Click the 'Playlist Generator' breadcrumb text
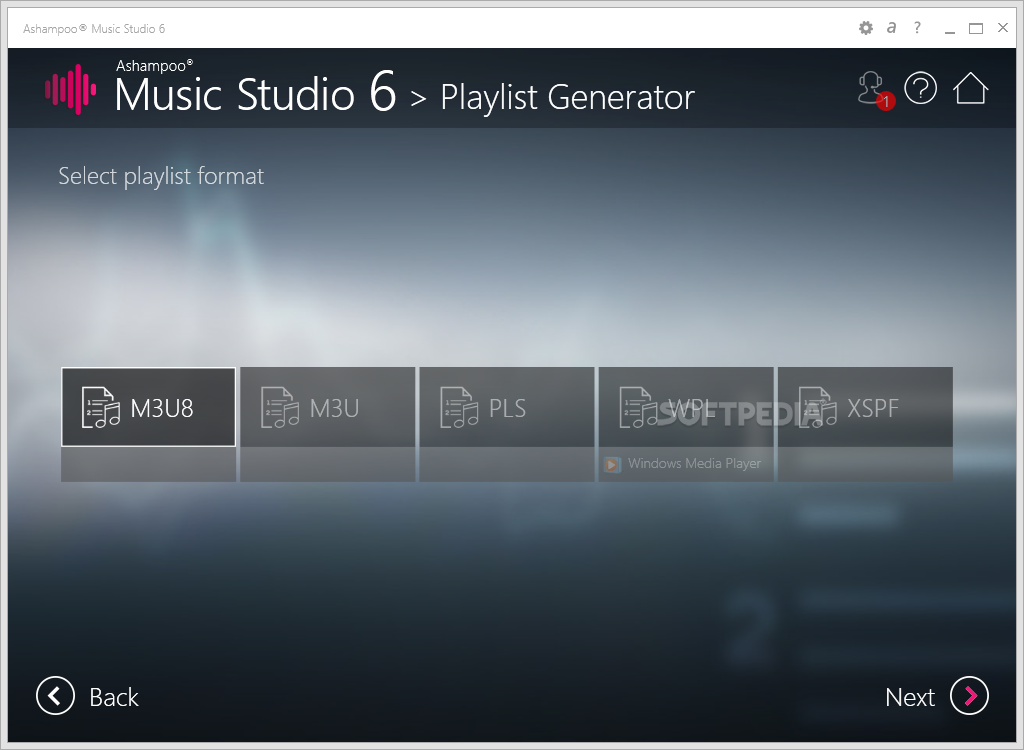This screenshot has width=1024, height=750. point(568,97)
